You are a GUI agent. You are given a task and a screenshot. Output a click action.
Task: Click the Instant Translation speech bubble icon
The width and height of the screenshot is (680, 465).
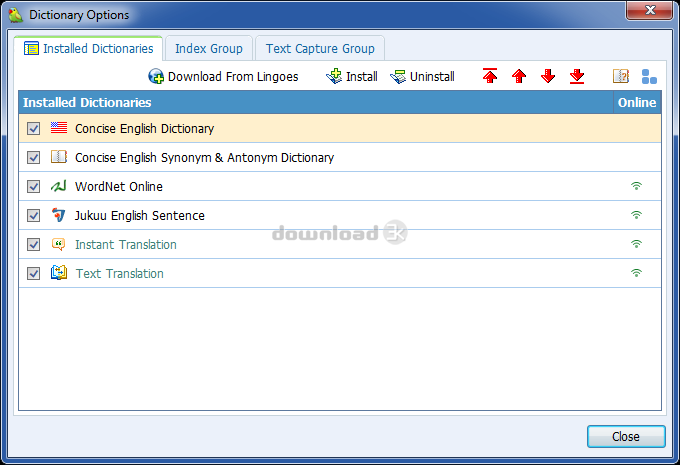pos(59,244)
